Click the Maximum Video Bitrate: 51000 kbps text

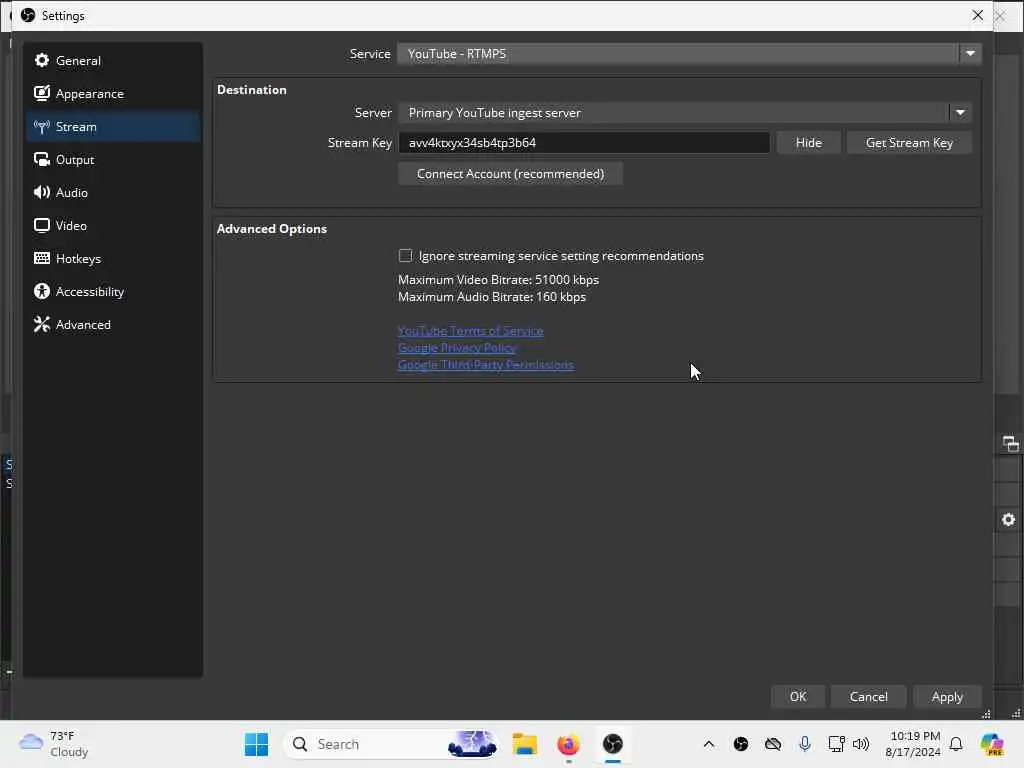(x=498, y=280)
